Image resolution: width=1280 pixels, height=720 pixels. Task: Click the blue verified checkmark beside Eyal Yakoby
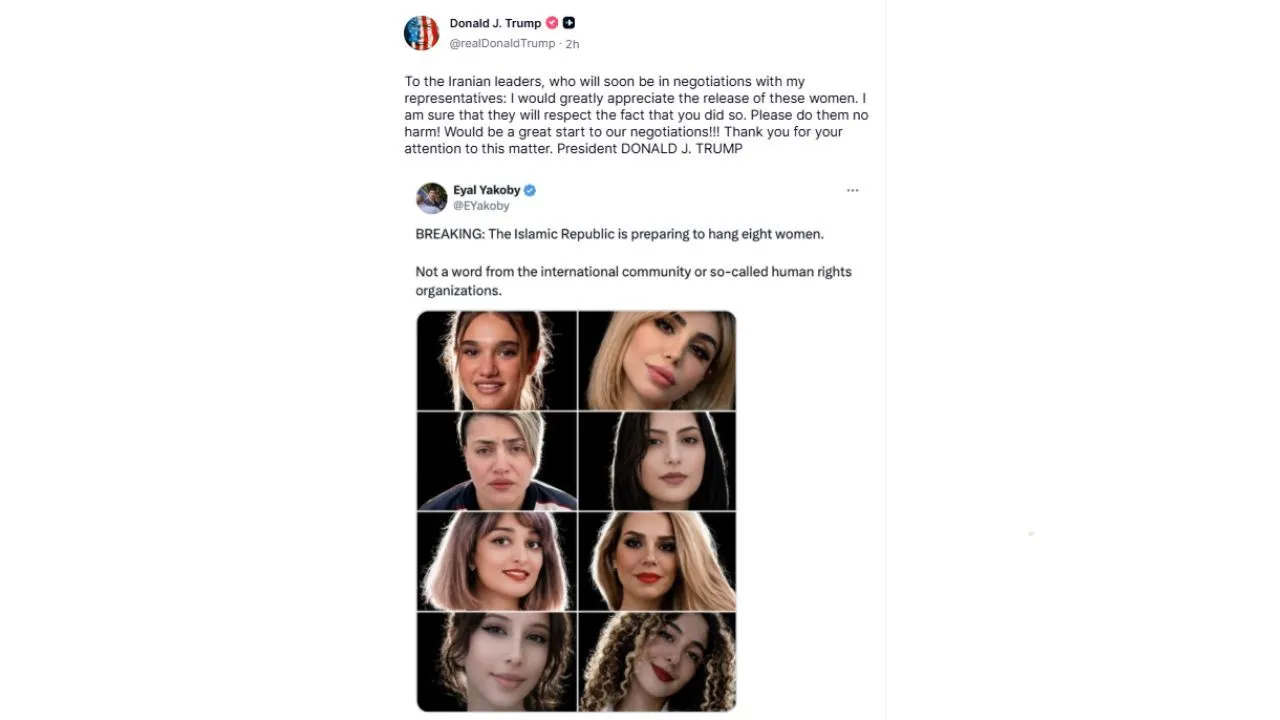[x=530, y=190]
